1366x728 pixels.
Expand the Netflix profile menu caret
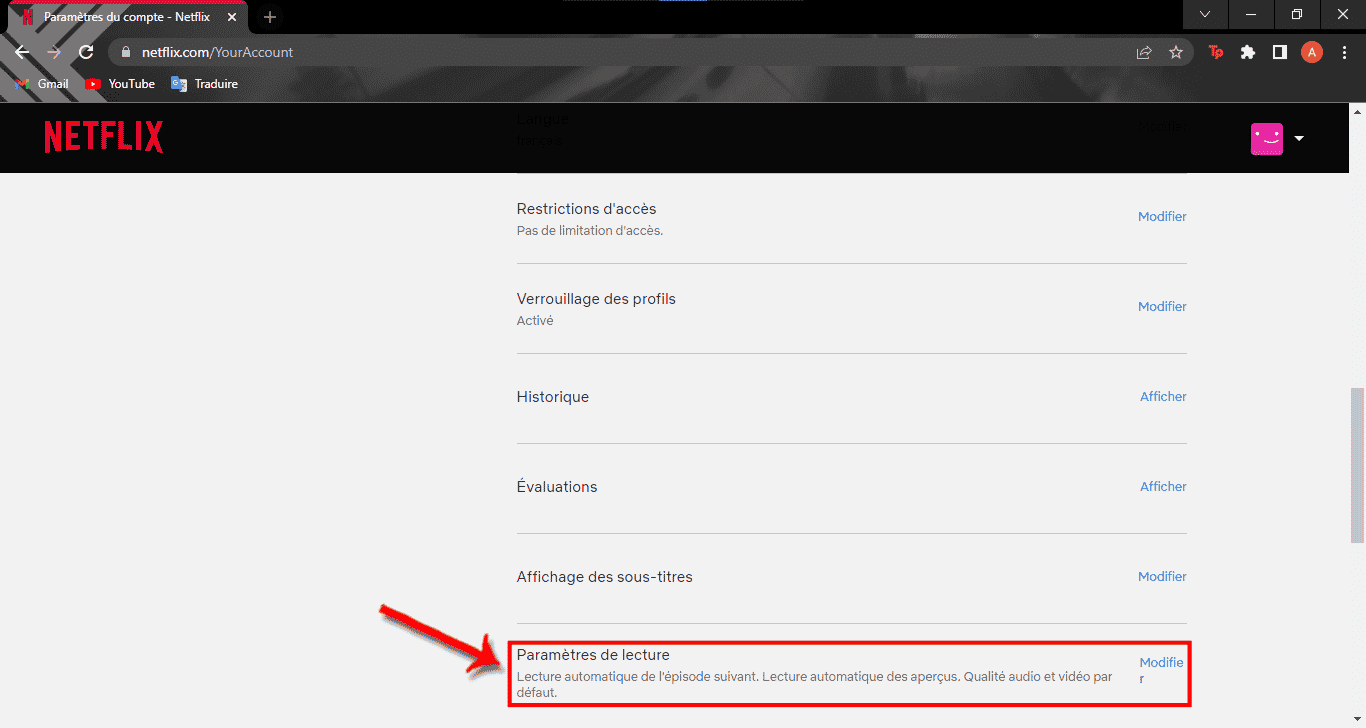pos(1299,139)
